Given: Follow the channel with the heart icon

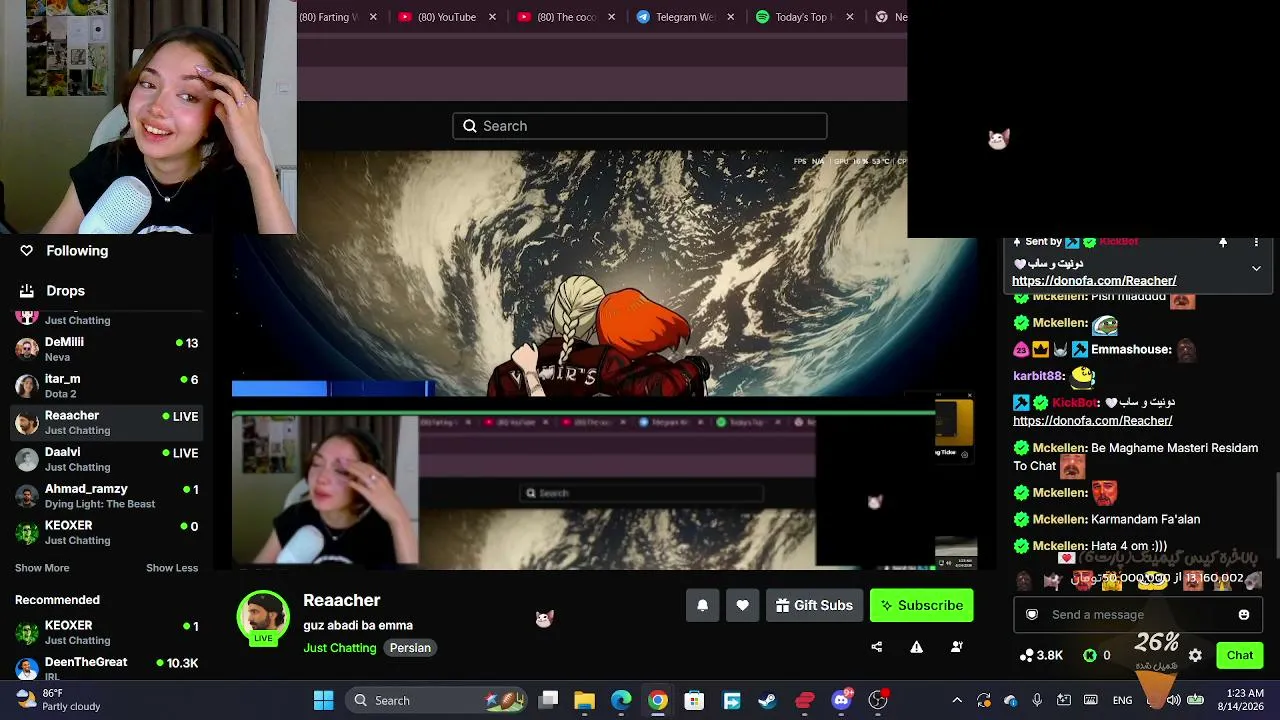Looking at the screenshot, I should pyautogui.click(x=742, y=605).
